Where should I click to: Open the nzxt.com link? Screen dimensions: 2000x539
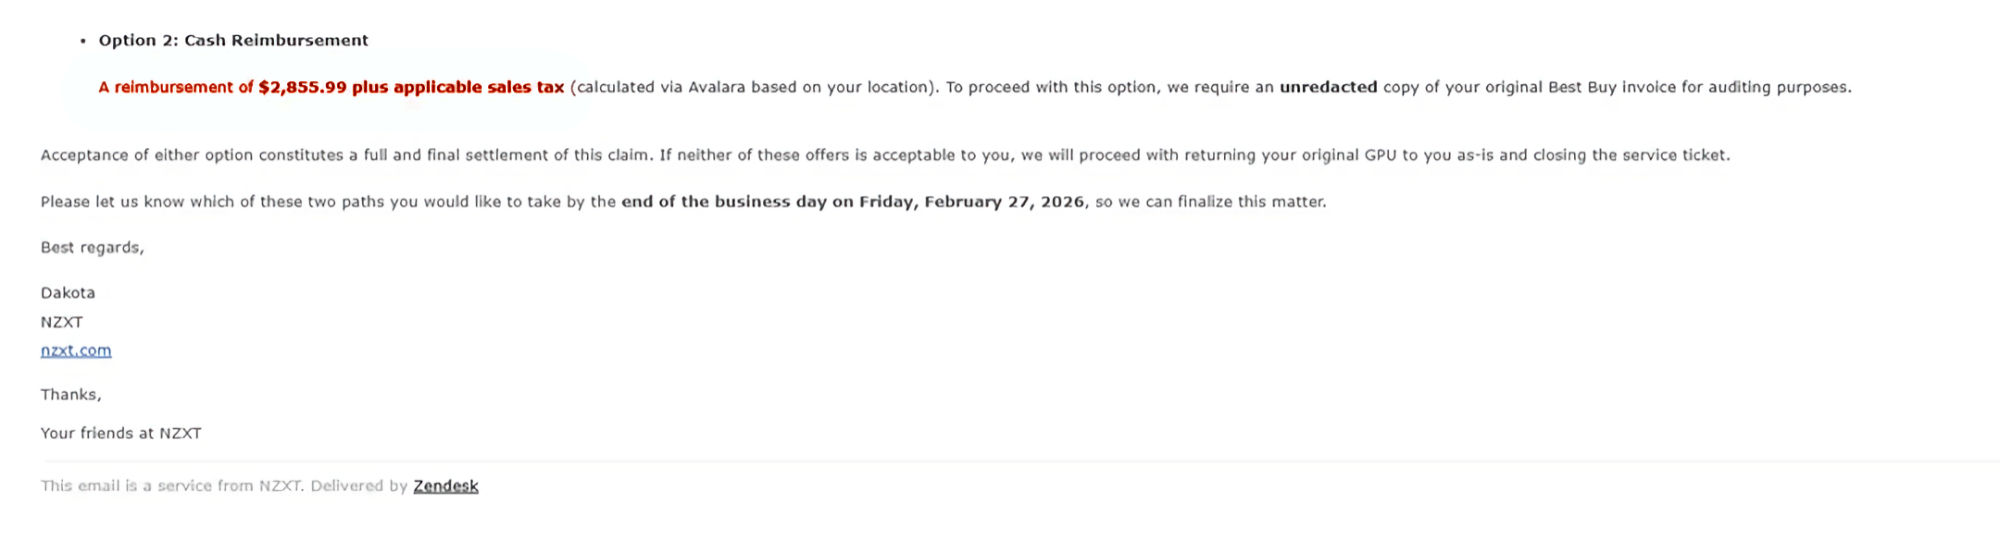(76, 351)
